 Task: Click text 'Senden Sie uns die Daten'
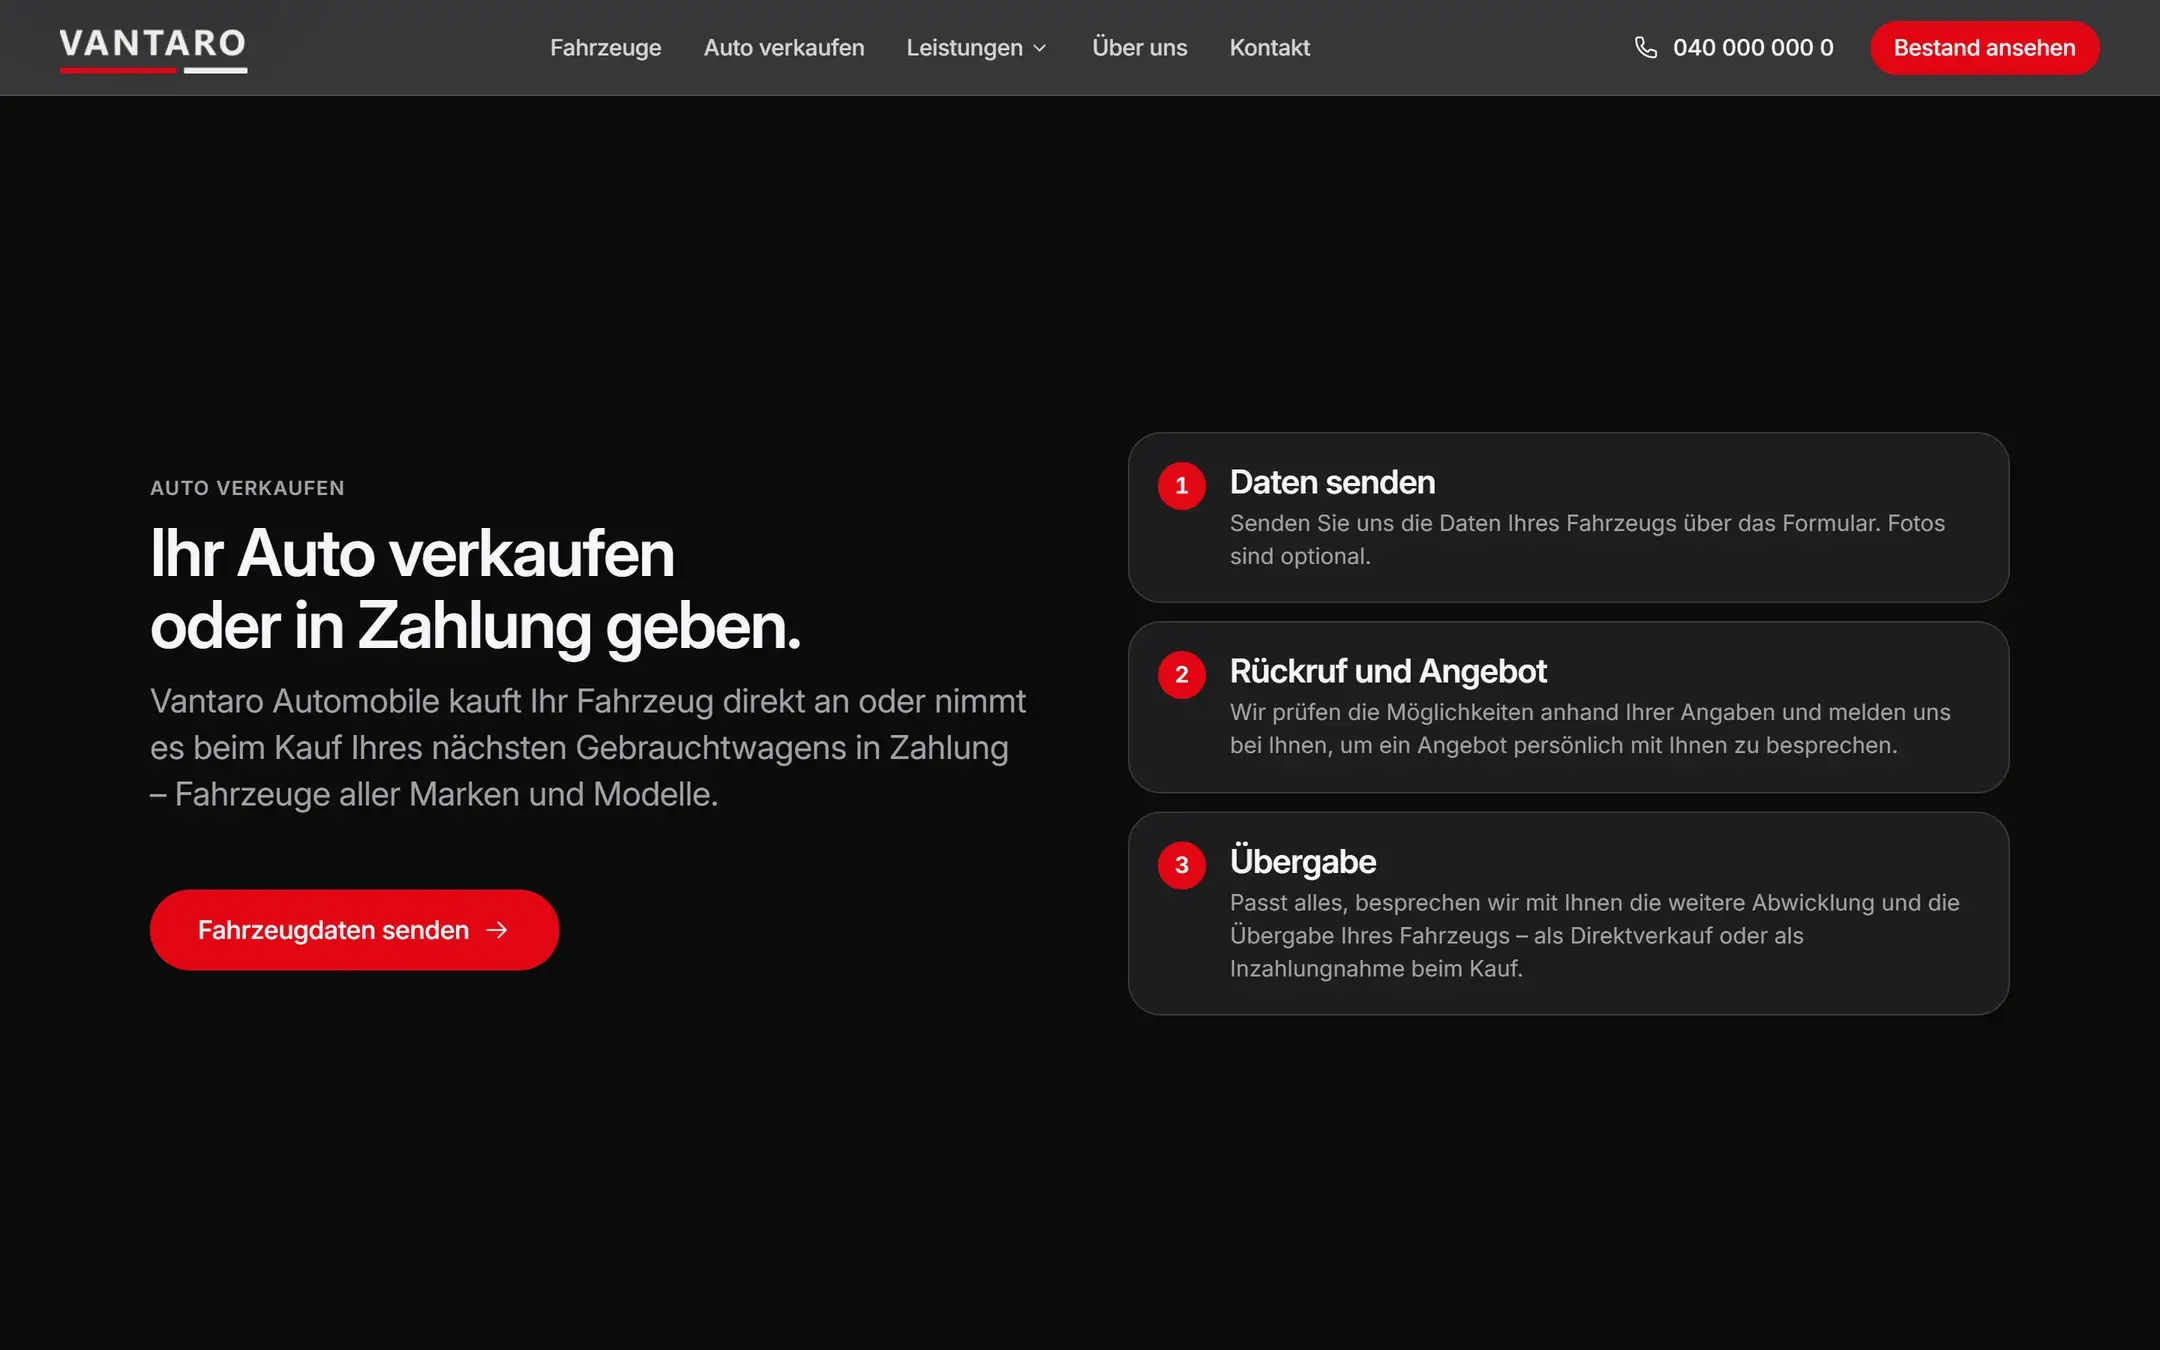(1365, 523)
